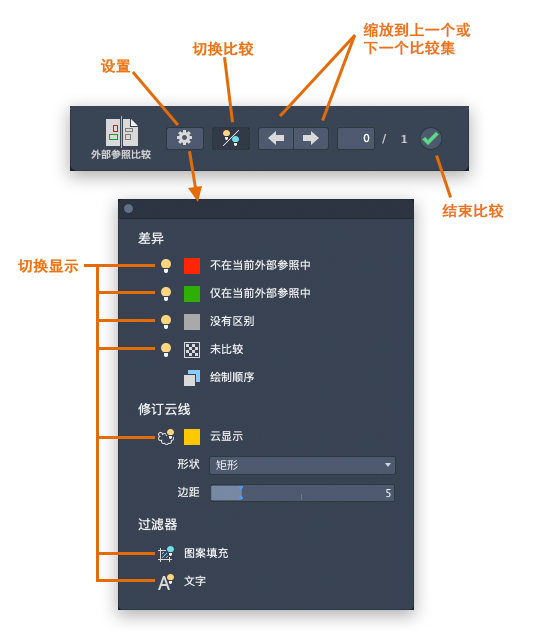End comparison with the green checkmark
This screenshot has width=553, height=631.
[x=431, y=138]
